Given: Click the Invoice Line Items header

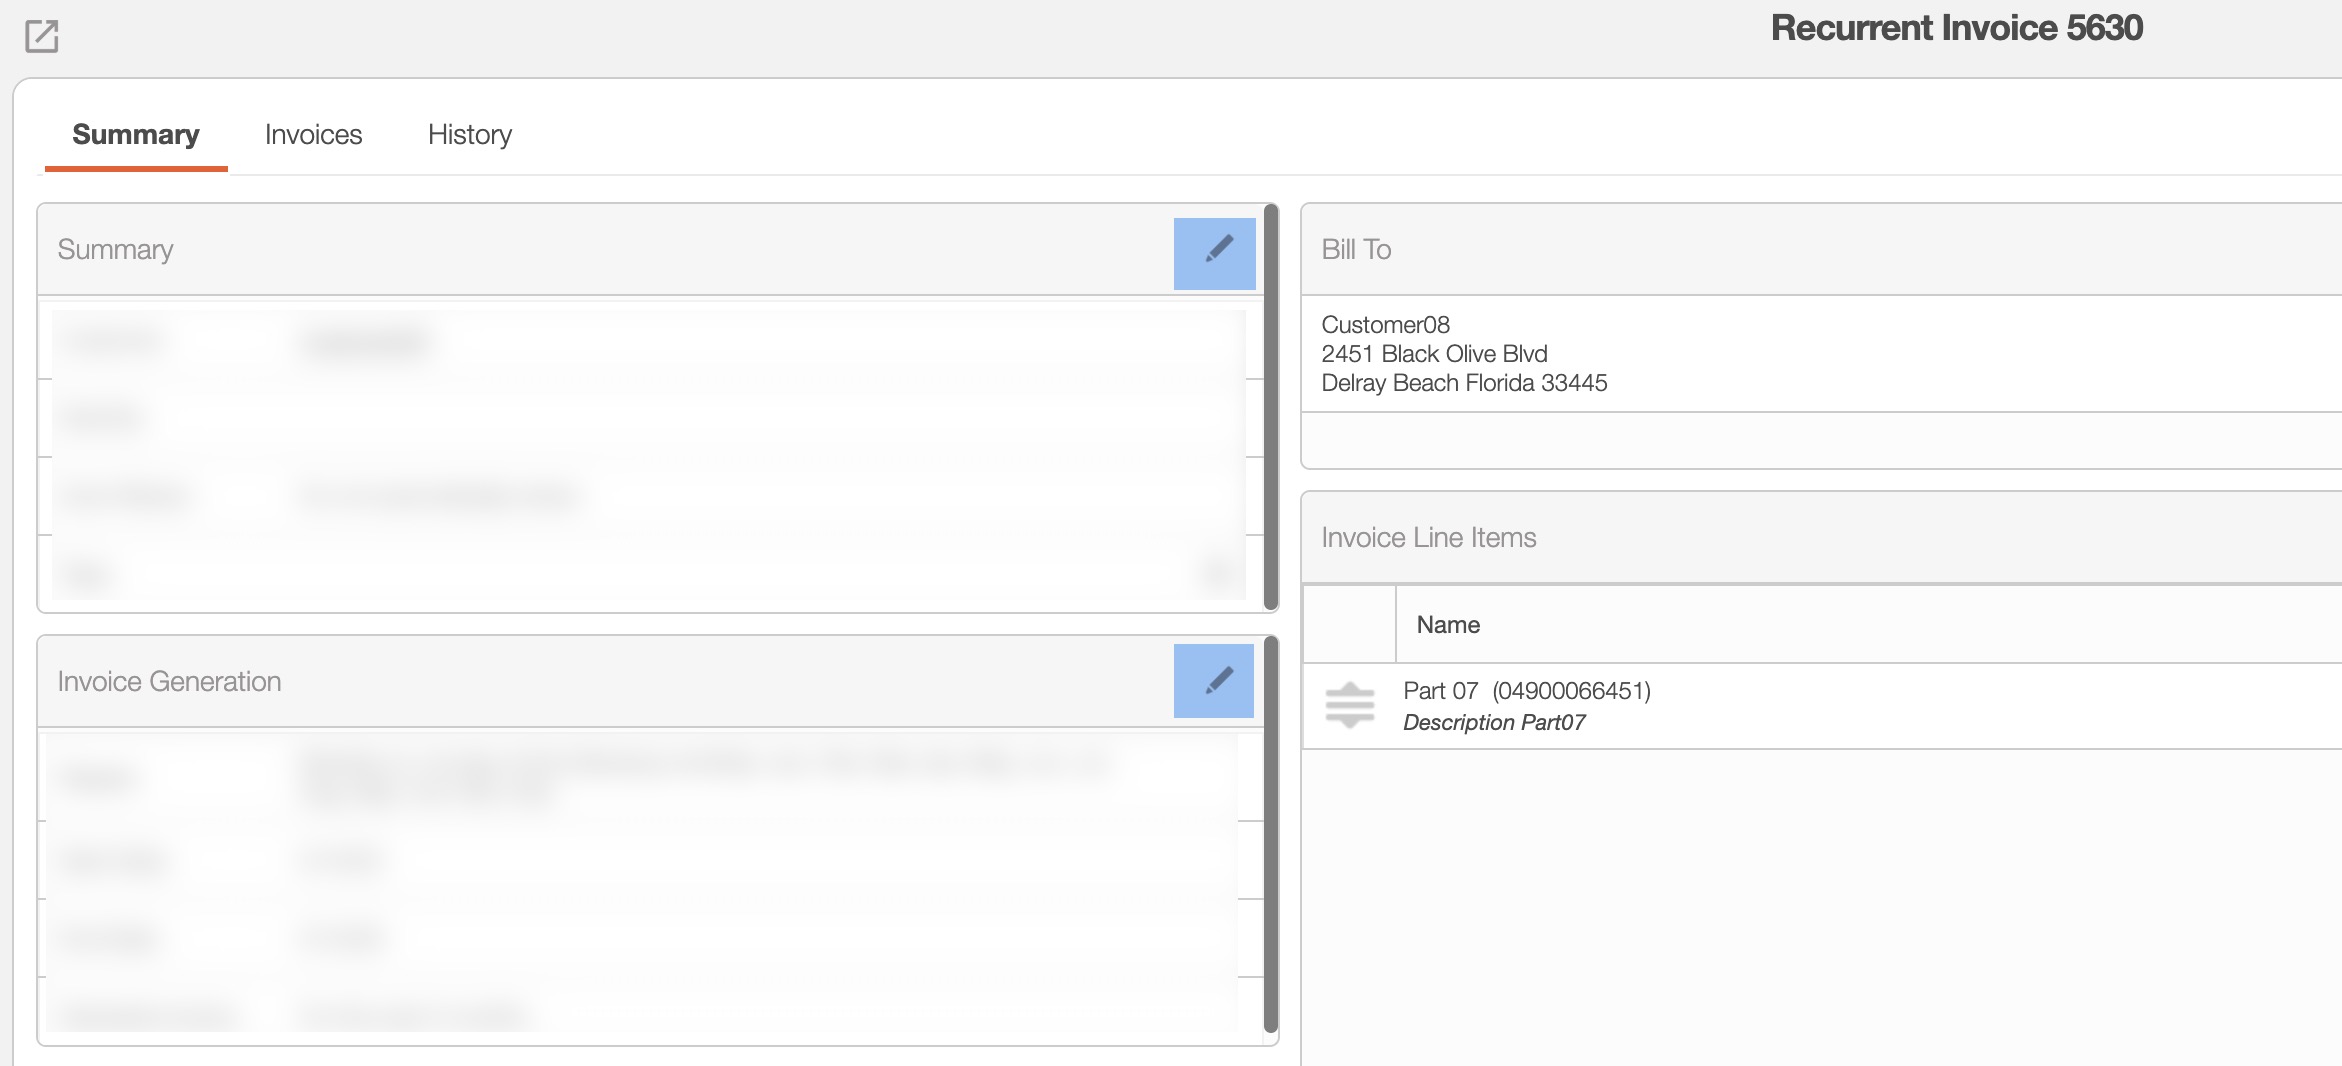Looking at the screenshot, I should point(1428,538).
